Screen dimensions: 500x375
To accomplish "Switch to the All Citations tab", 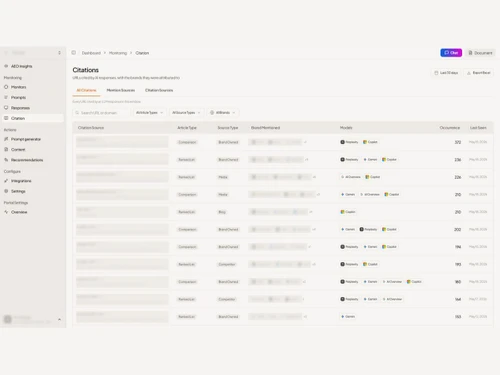I will [x=86, y=90].
